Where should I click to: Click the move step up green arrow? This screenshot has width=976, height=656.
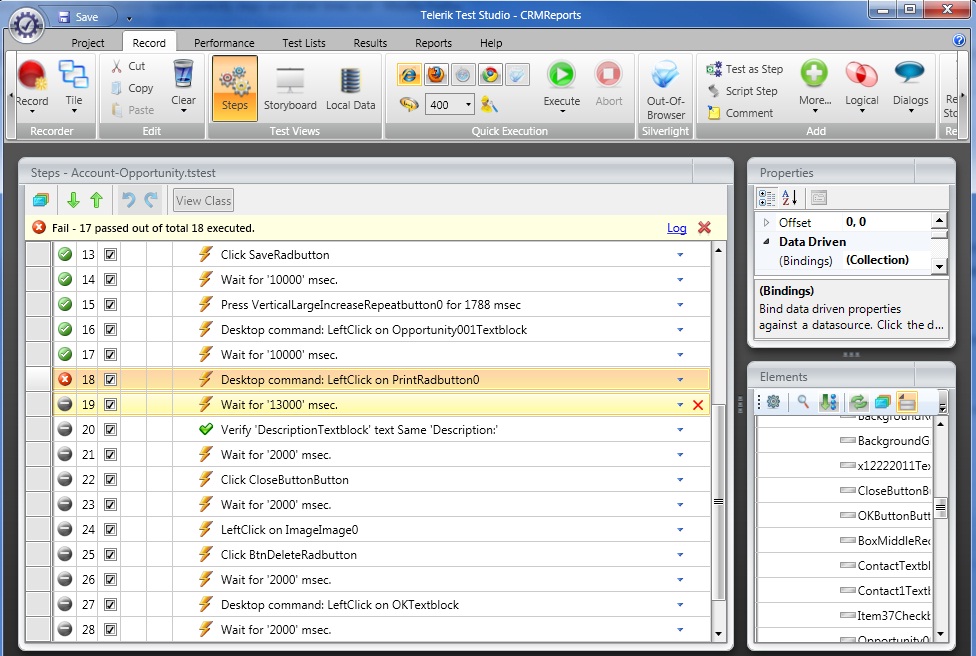(96, 200)
